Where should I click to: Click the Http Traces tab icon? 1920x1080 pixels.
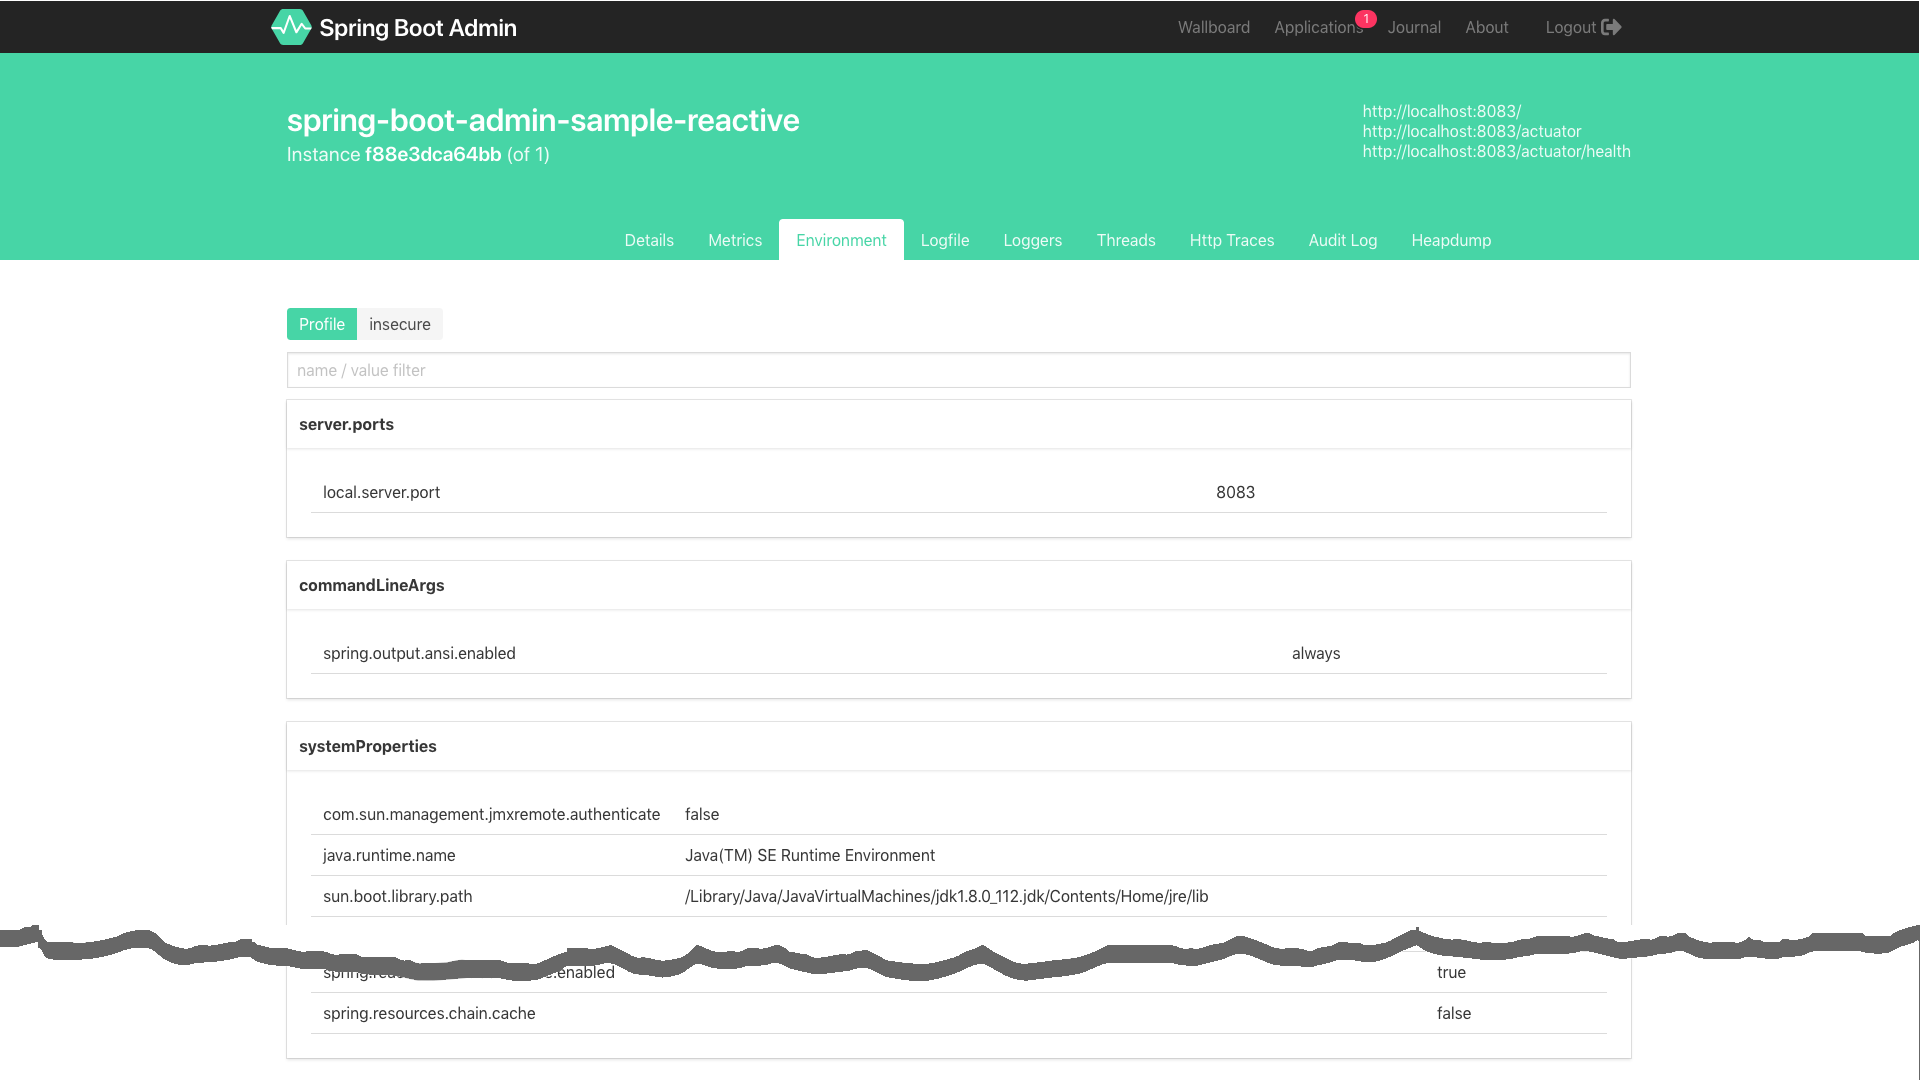pos(1232,240)
